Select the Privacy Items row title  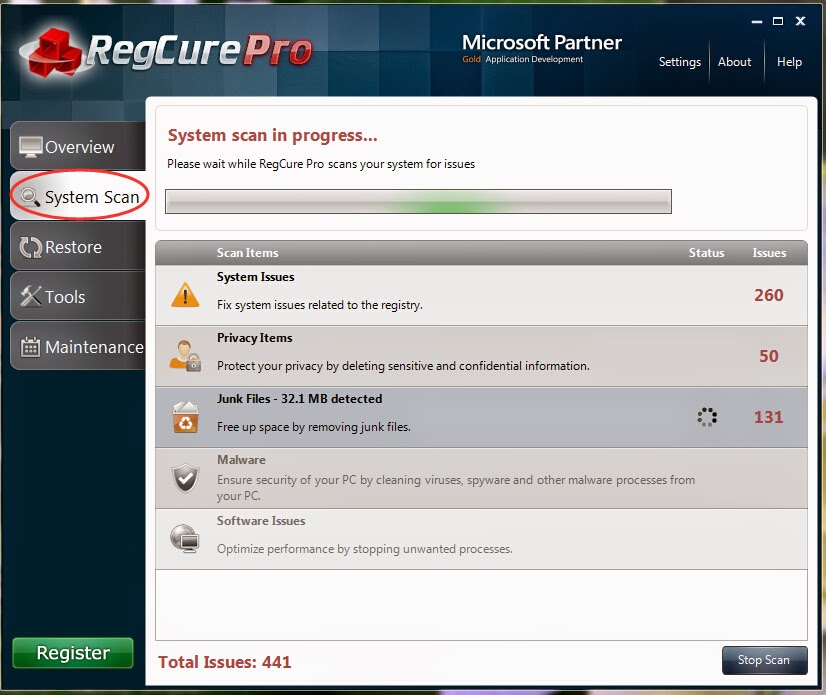click(x=254, y=338)
